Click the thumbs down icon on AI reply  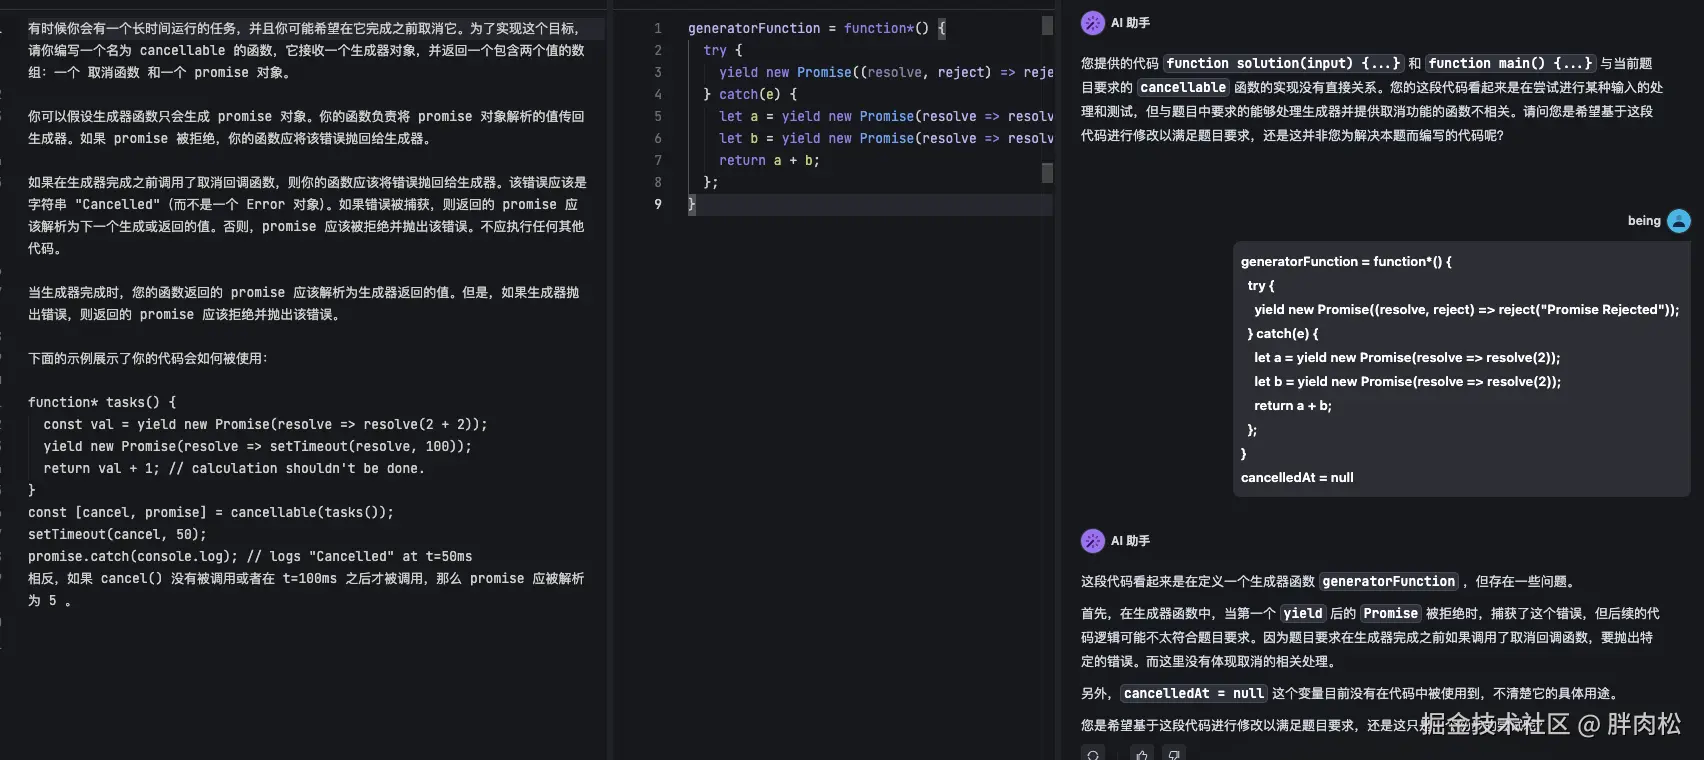tap(1174, 754)
